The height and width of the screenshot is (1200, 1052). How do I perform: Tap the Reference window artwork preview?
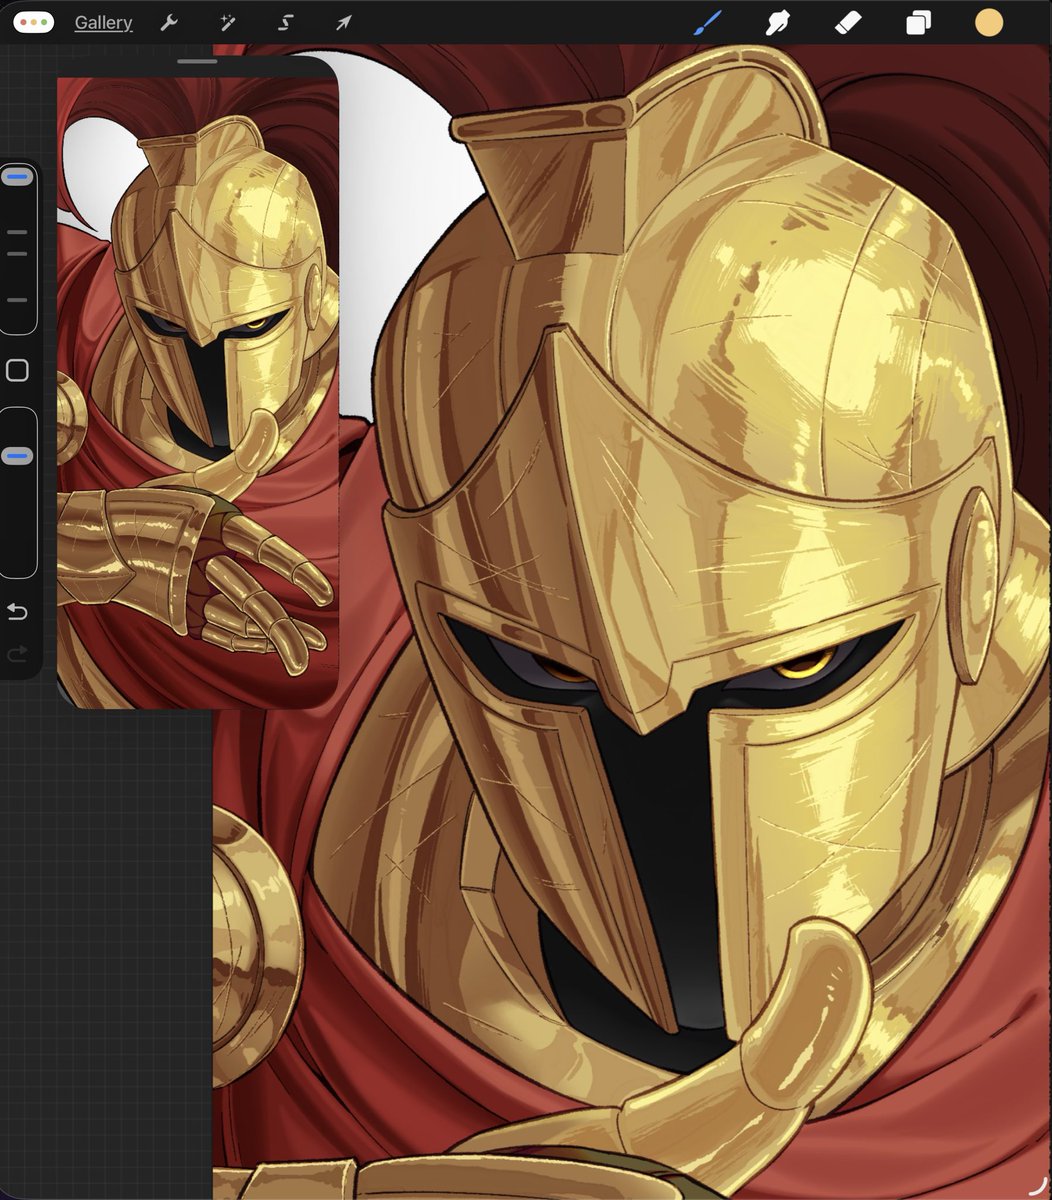[198, 392]
